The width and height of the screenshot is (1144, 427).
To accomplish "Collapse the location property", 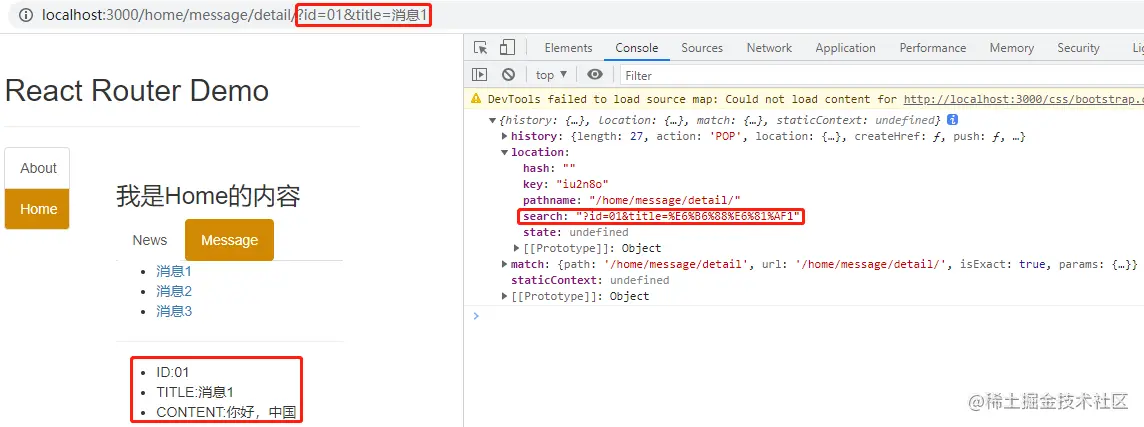I will 504,153.
